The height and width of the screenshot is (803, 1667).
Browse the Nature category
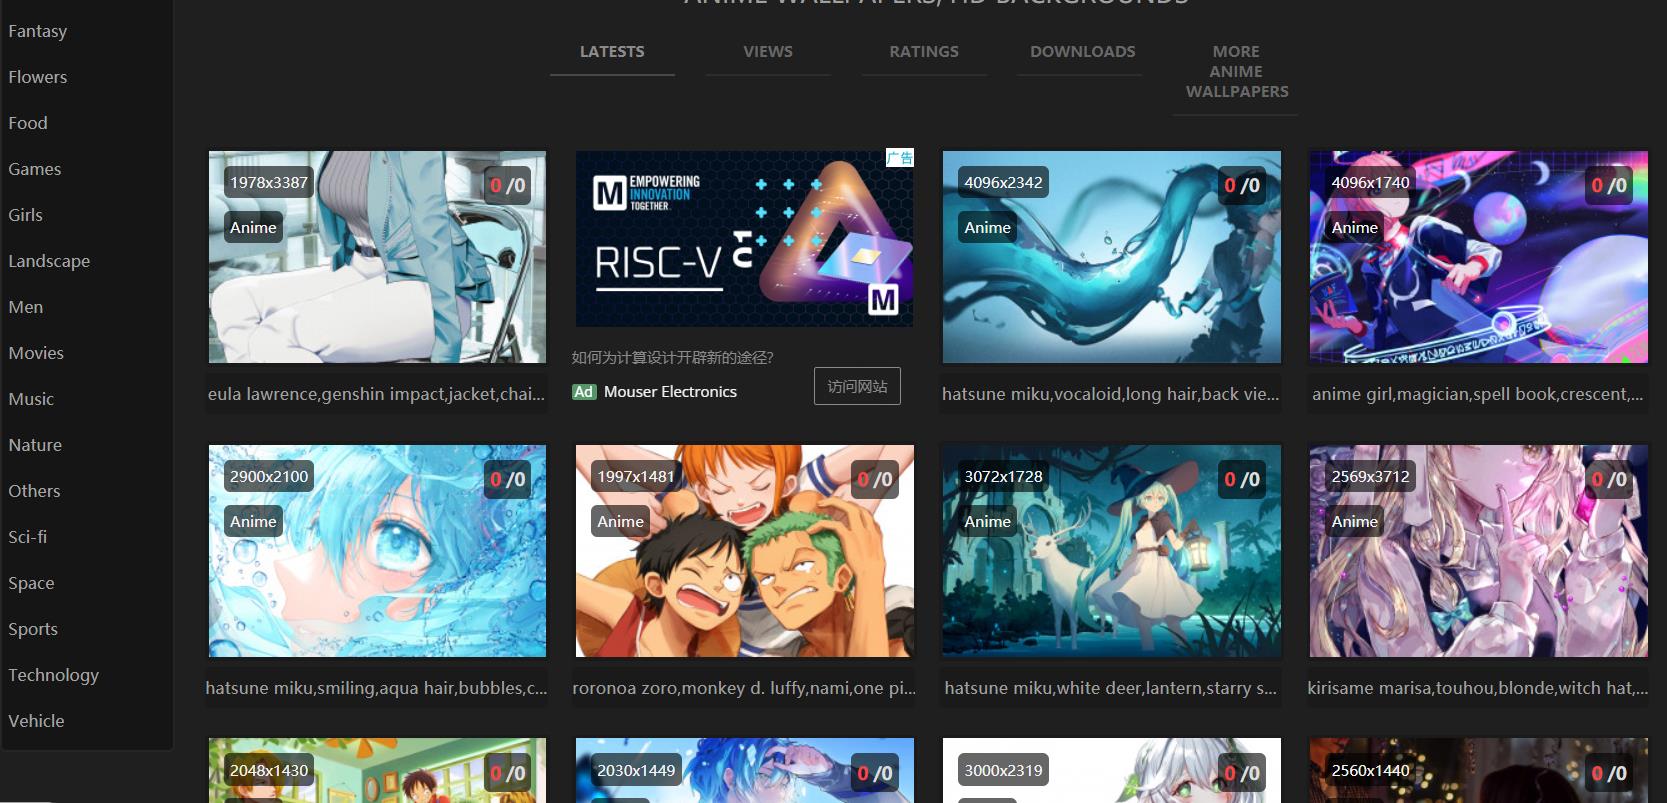pyautogui.click(x=35, y=445)
